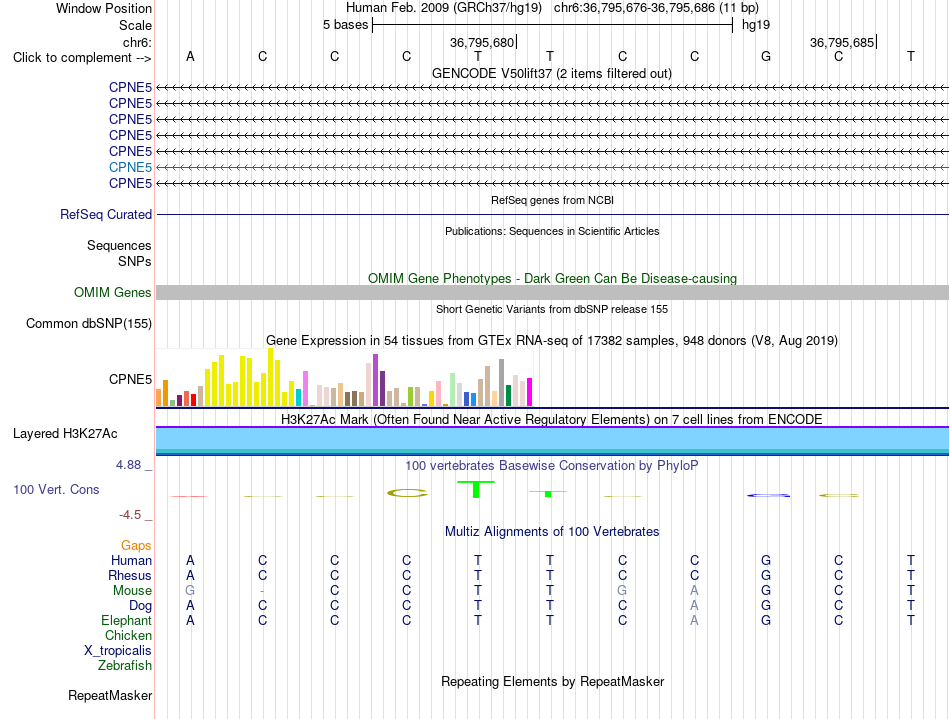Open 'Short Genetic Variants from dbSNP release 155'
The width and height of the screenshot is (950, 719).
(552, 309)
